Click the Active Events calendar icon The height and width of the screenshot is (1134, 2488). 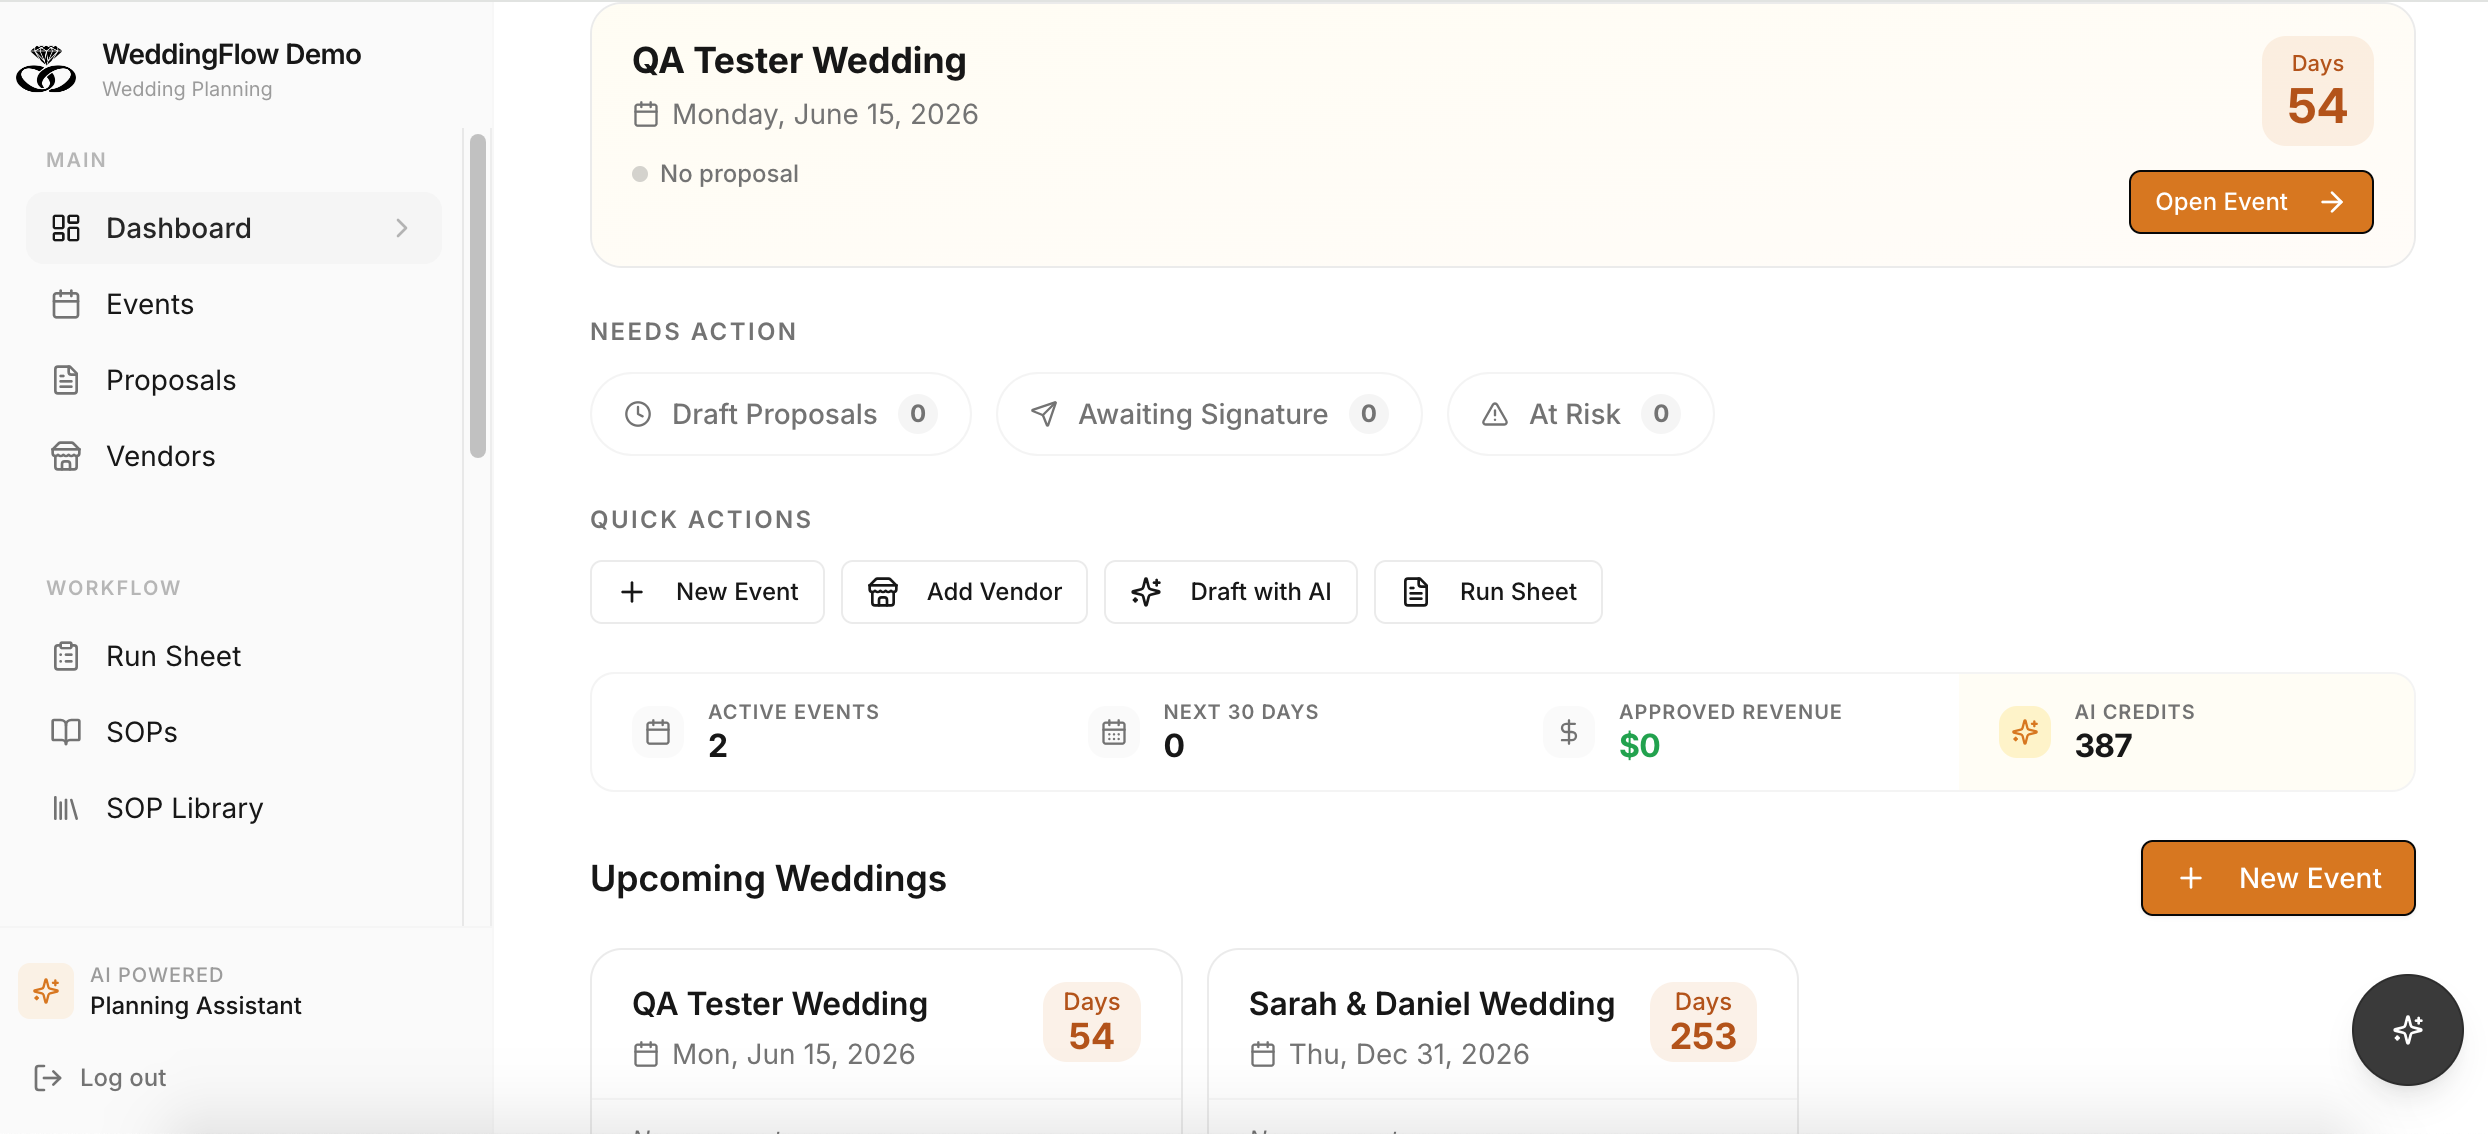click(658, 732)
